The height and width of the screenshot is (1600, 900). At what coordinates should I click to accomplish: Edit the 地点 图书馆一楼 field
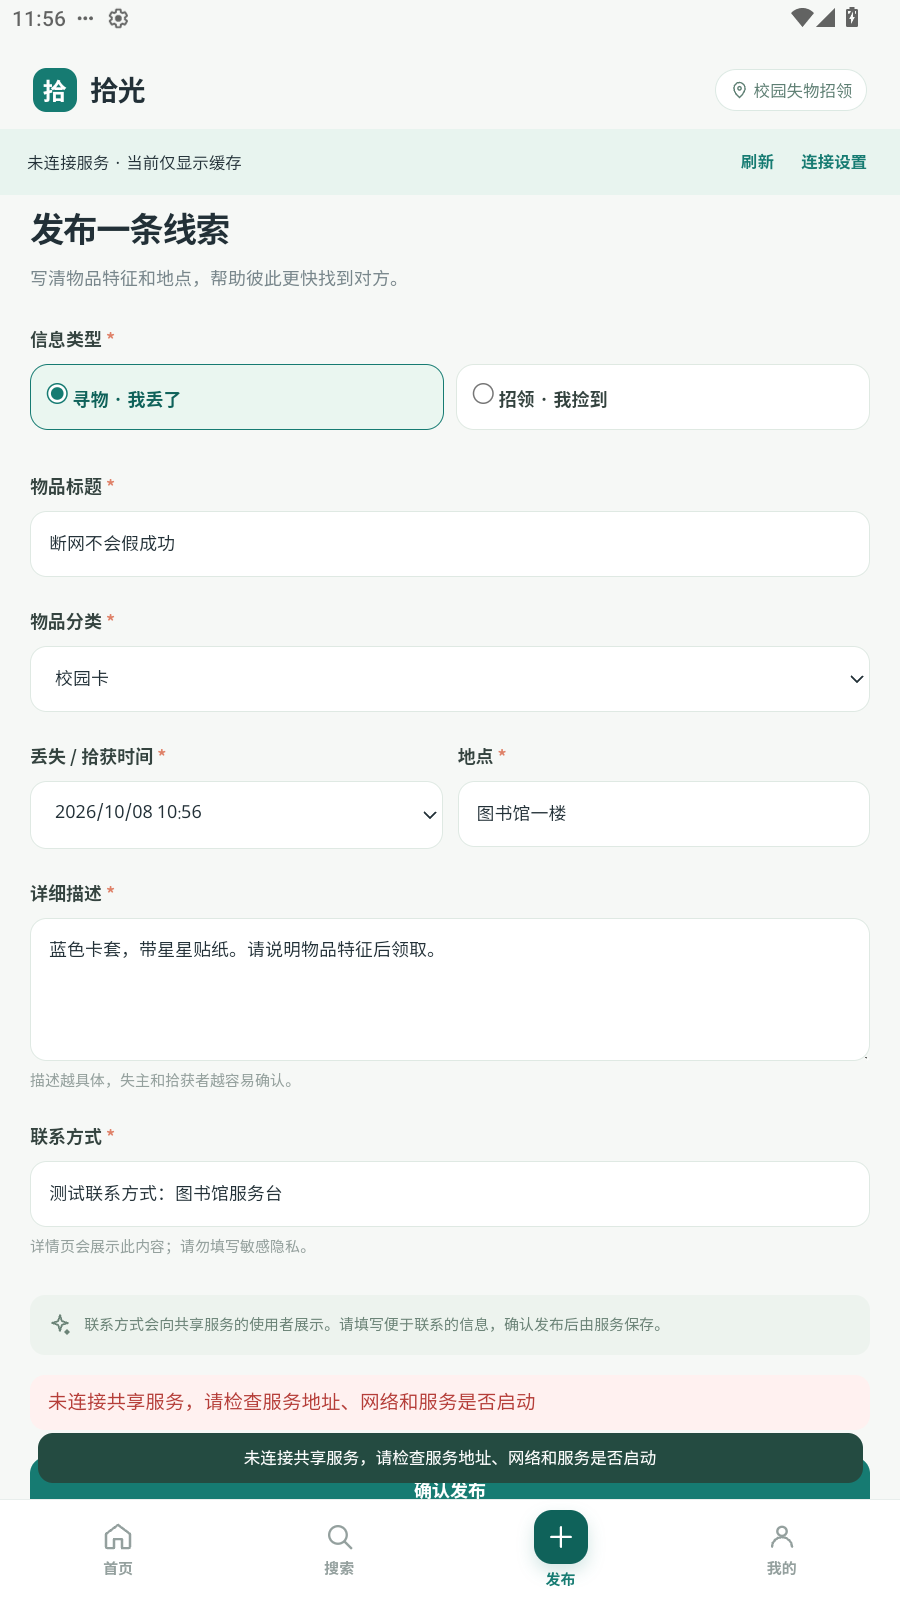pos(664,814)
